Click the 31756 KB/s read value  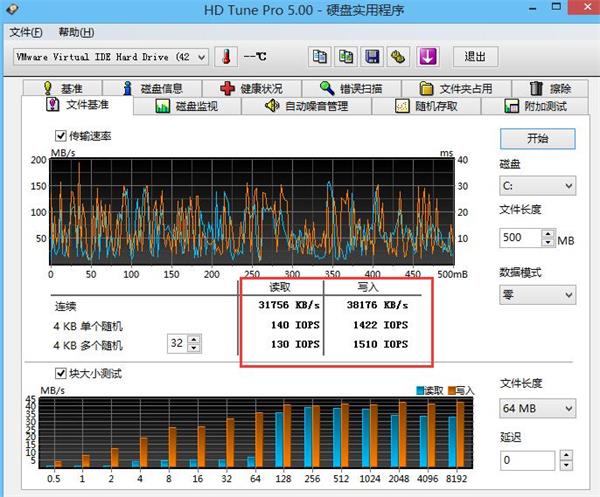pyautogui.click(x=289, y=305)
